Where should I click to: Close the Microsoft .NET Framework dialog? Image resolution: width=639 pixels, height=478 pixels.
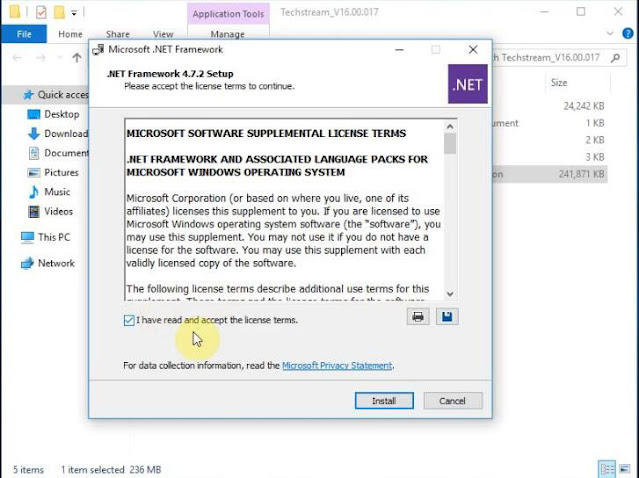(x=473, y=50)
